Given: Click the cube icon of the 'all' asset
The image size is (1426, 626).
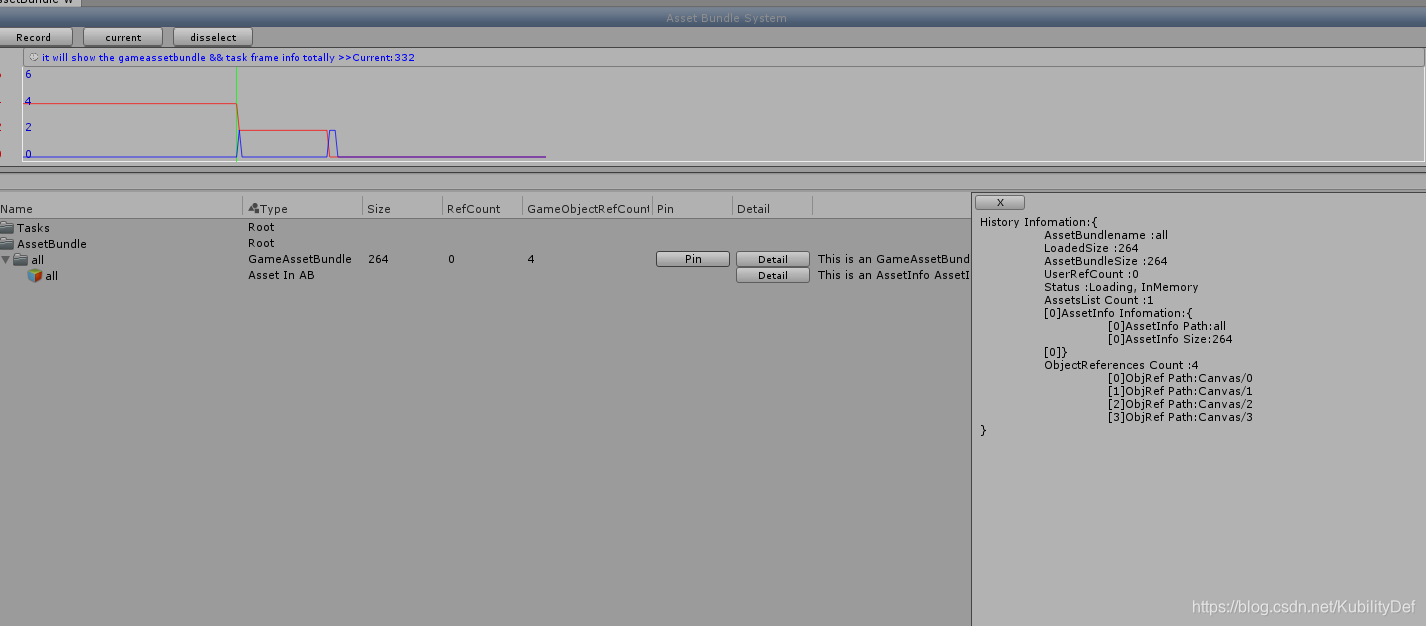Looking at the screenshot, I should tap(35, 276).
